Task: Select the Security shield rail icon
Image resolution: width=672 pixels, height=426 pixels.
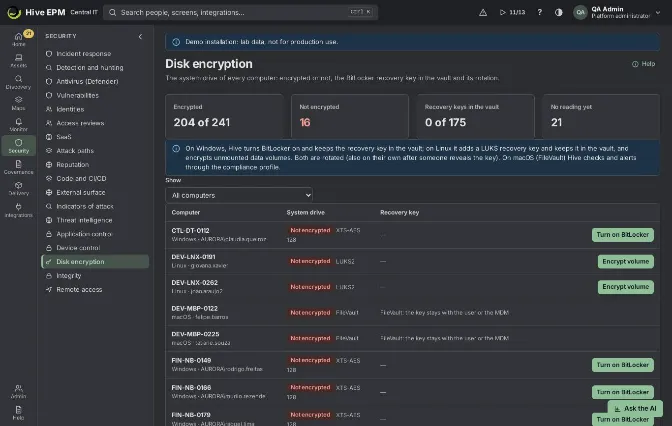Action: [18, 146]
